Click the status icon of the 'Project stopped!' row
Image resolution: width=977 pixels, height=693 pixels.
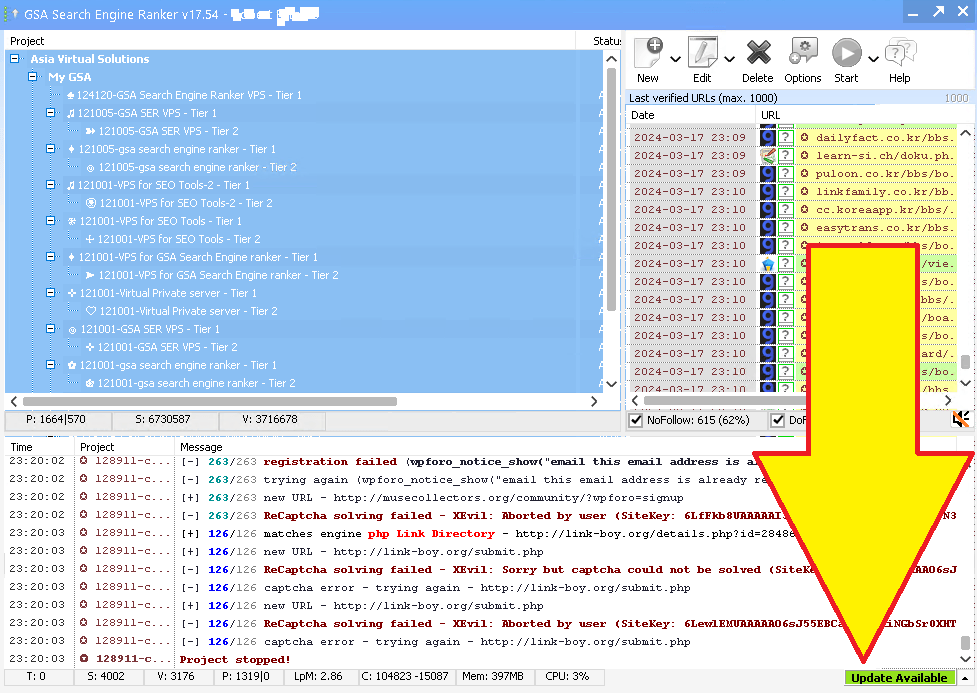point(83,658)
